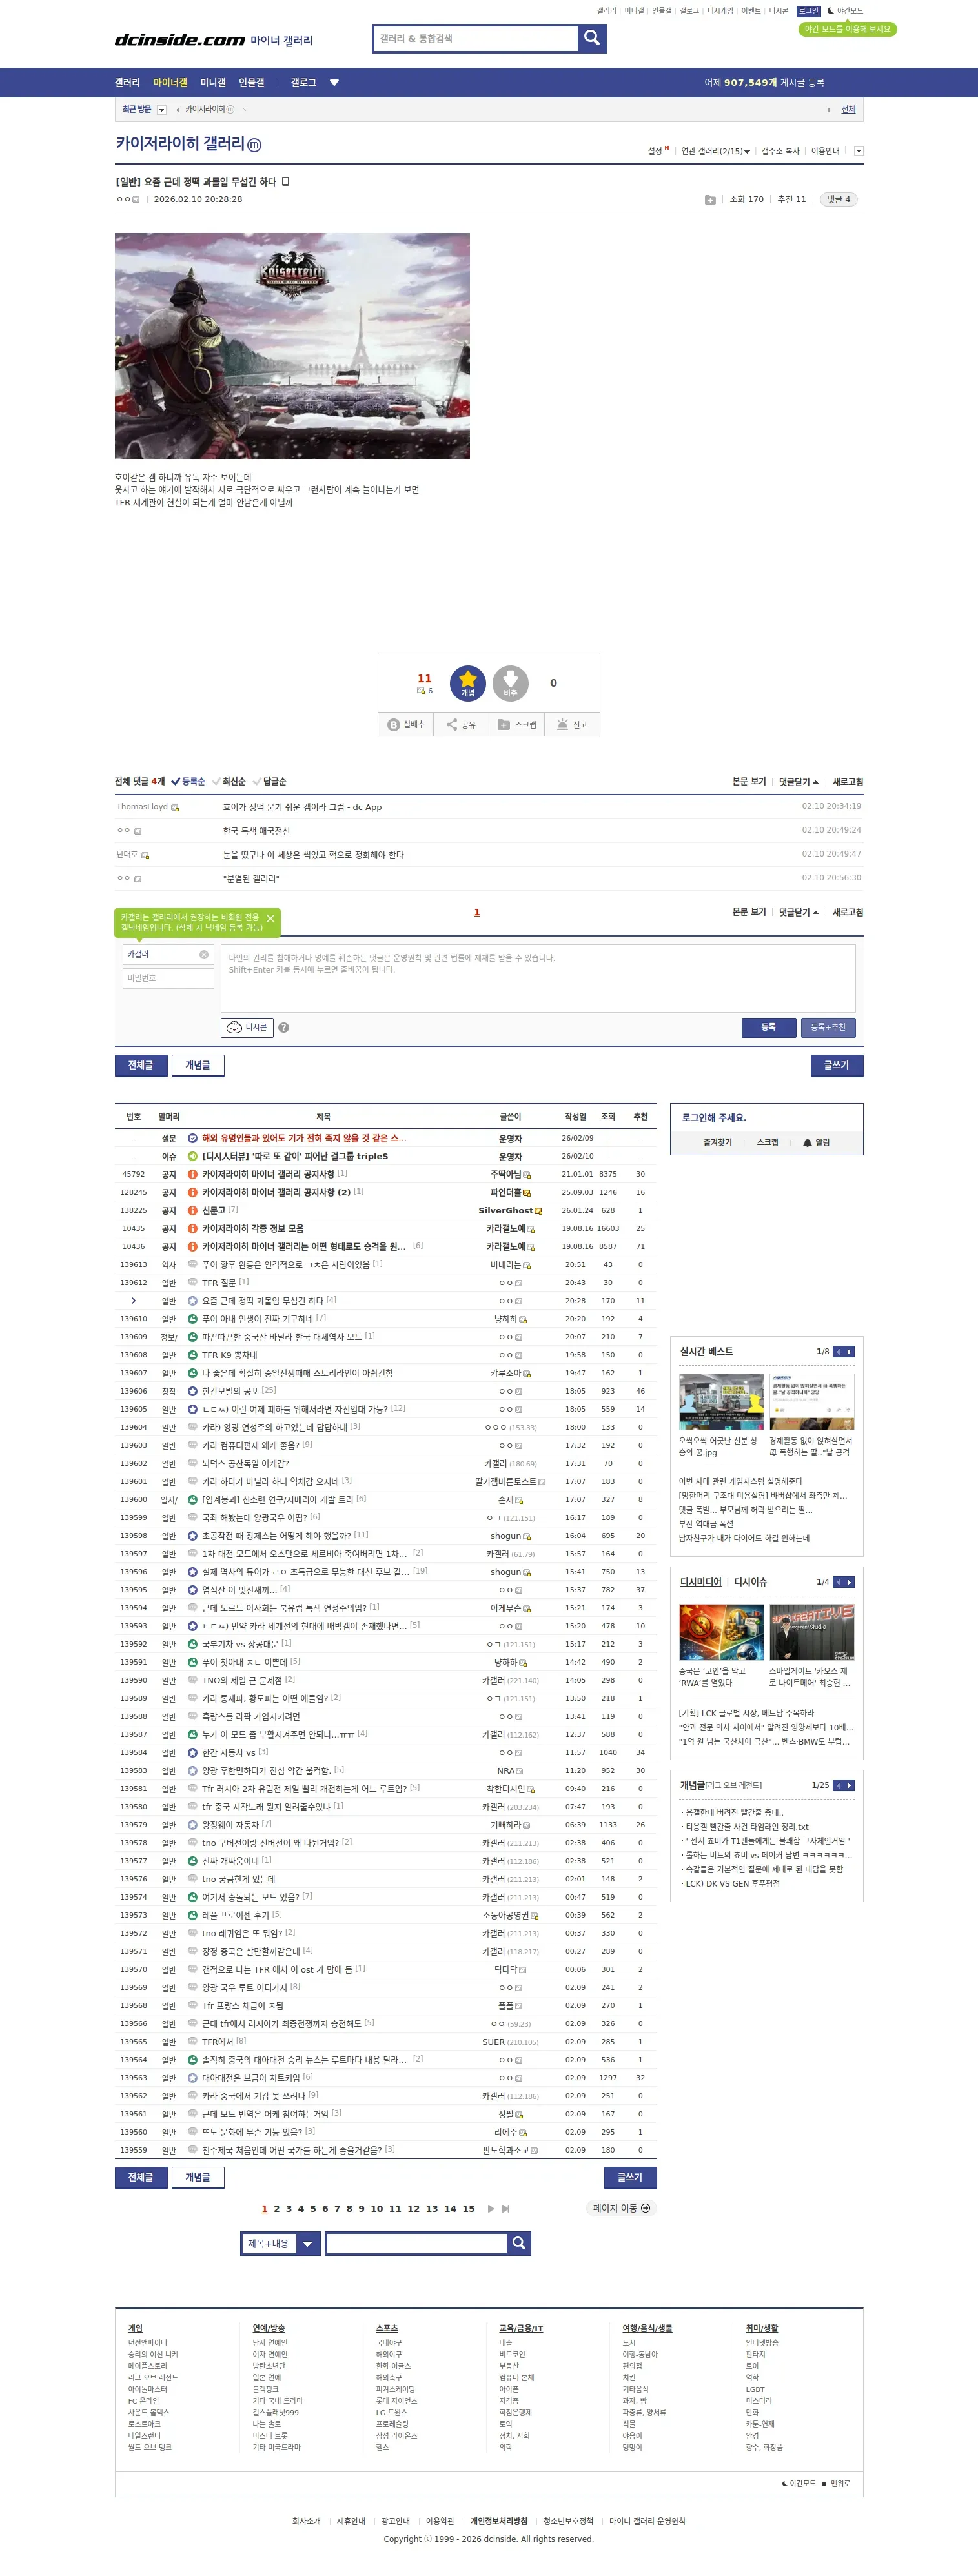Image resolution: width=978 pixels, height=2576 pixels.
Task: Click the 등록 comment submit button
Action: pos(768,1027)
